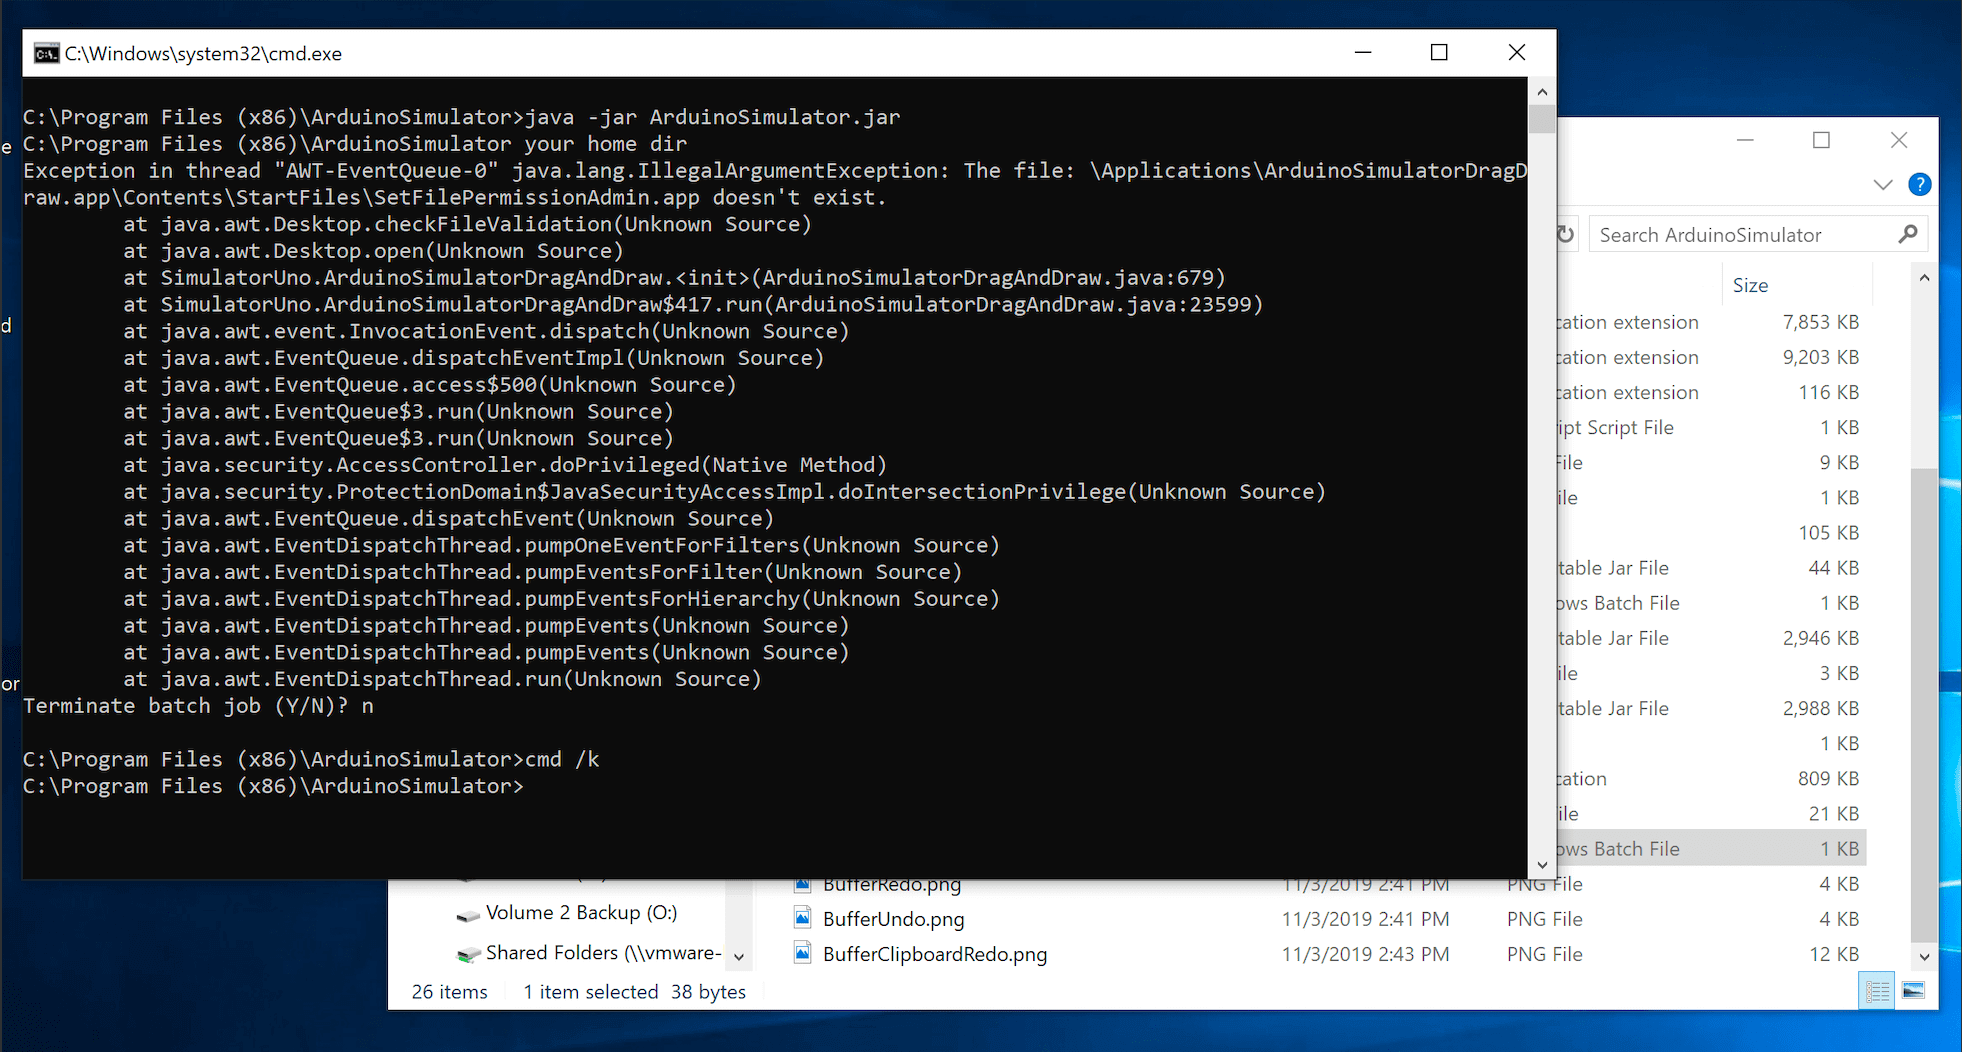Screen dimensions: 1962x1052
Task: Click the cmd window scrollbar up arrow
Action: pos(1542,92)
